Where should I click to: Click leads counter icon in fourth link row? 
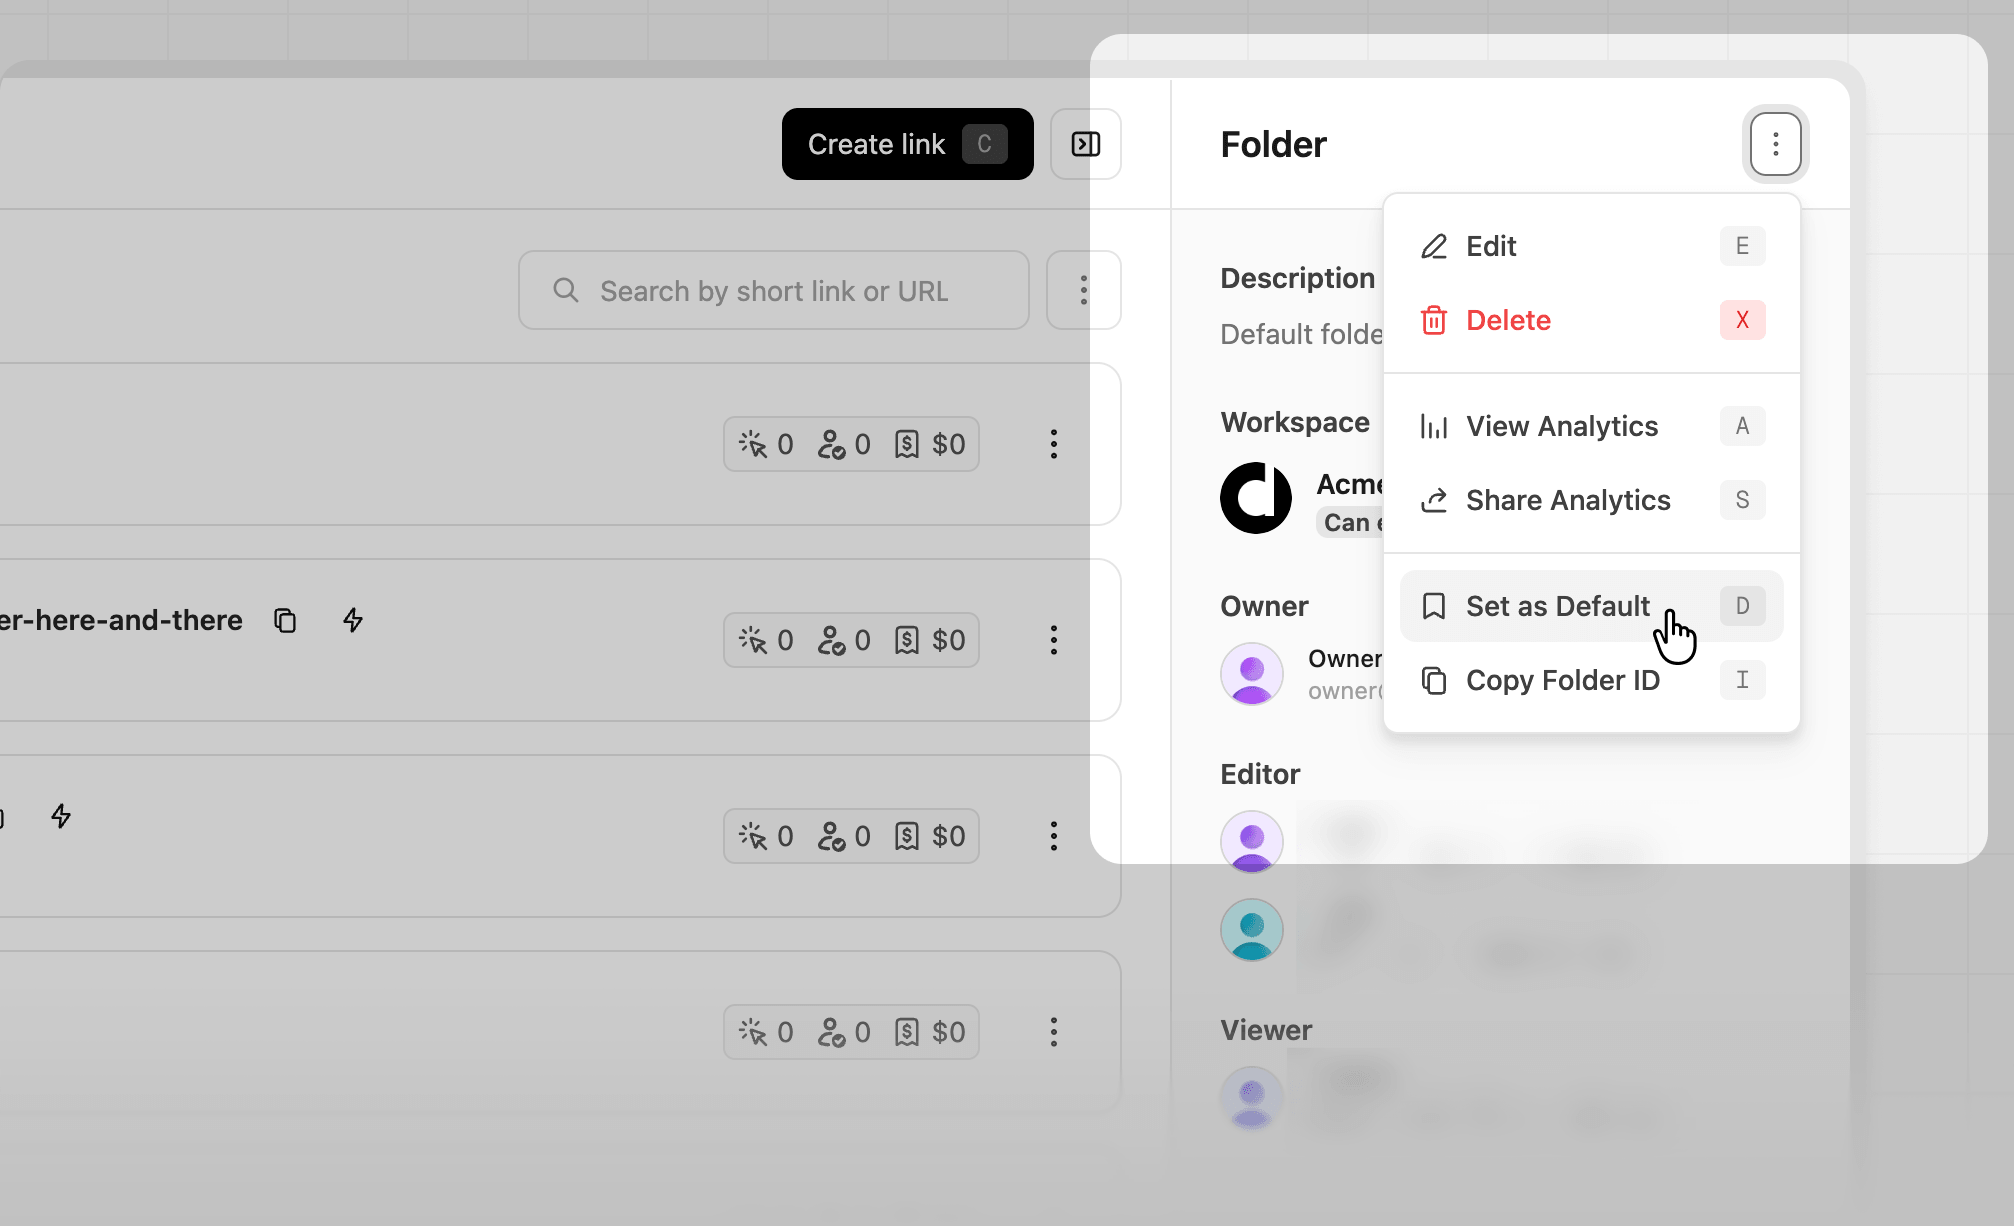tap(831, 1032)
